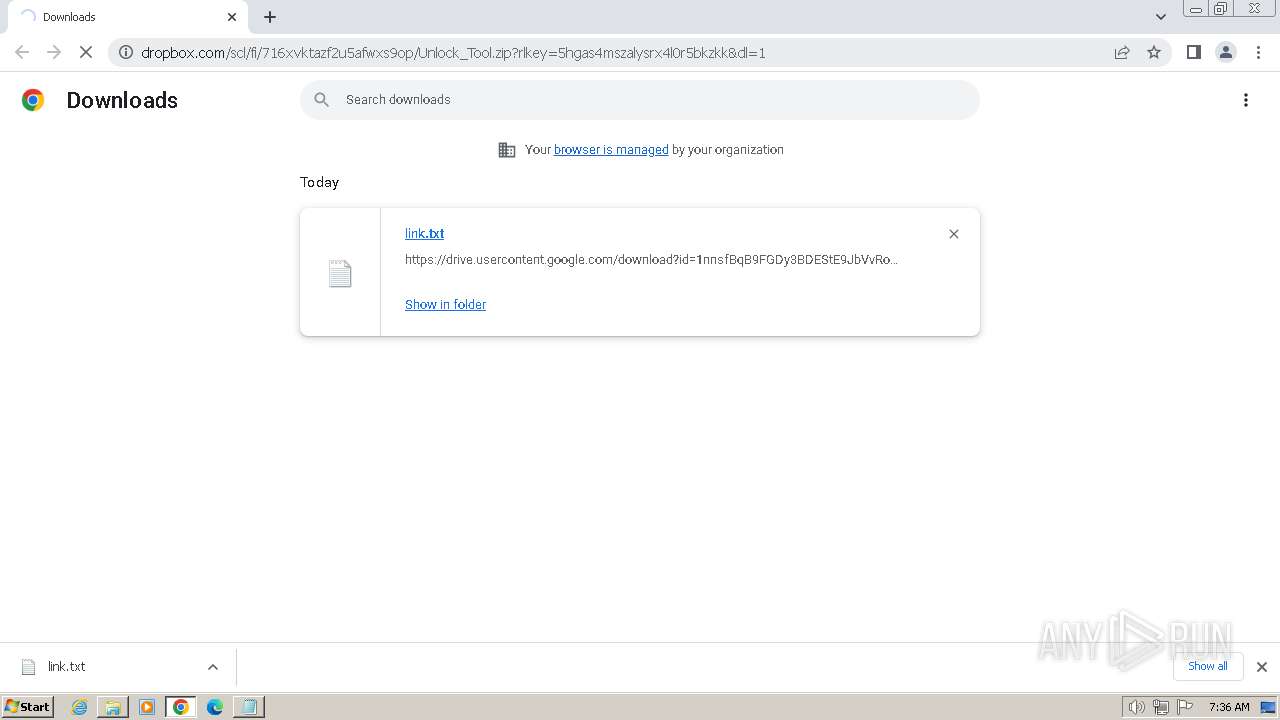The width and height of the screenshot is (1280, 720).
Task: Click Show desktop button on taskbar
Action: (x=1269, y=707)
